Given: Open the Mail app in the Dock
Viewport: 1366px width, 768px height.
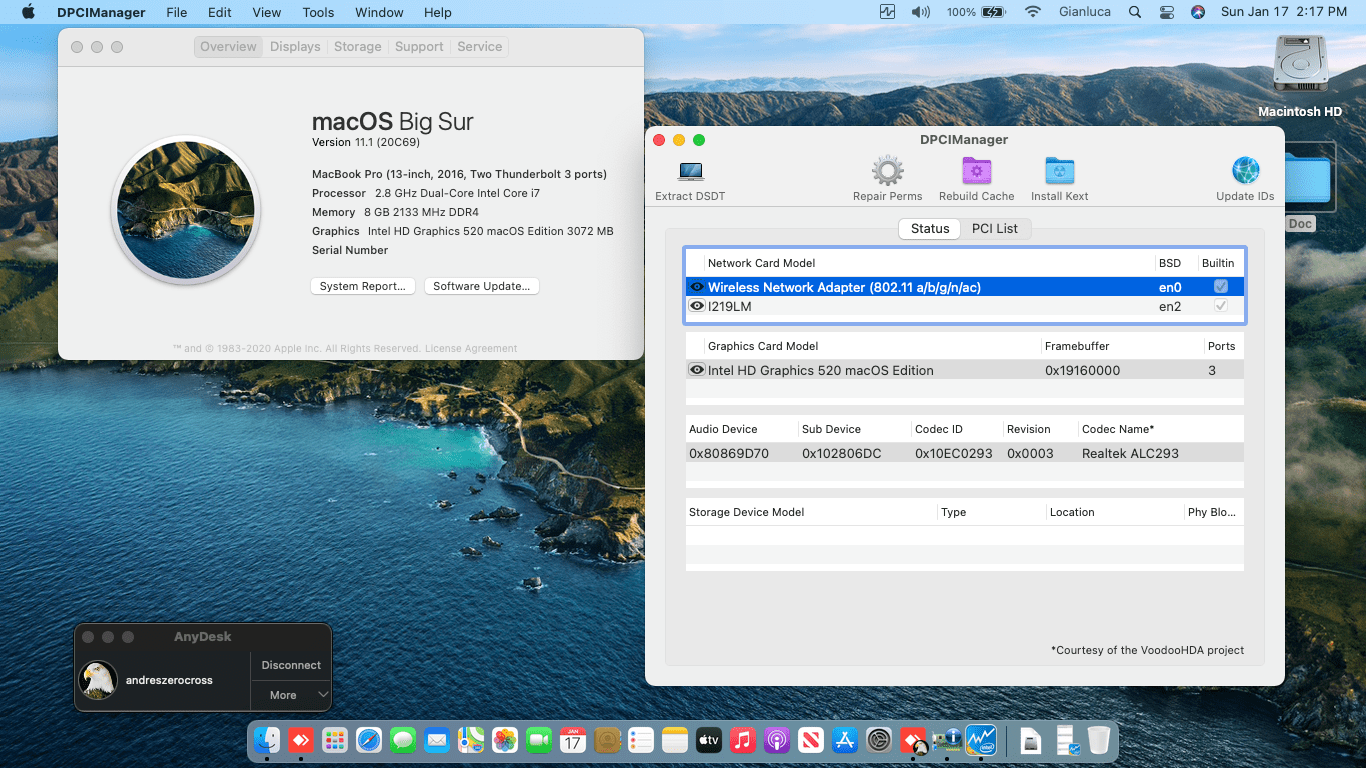Looking at the screenshot, I should click(436, 740).
